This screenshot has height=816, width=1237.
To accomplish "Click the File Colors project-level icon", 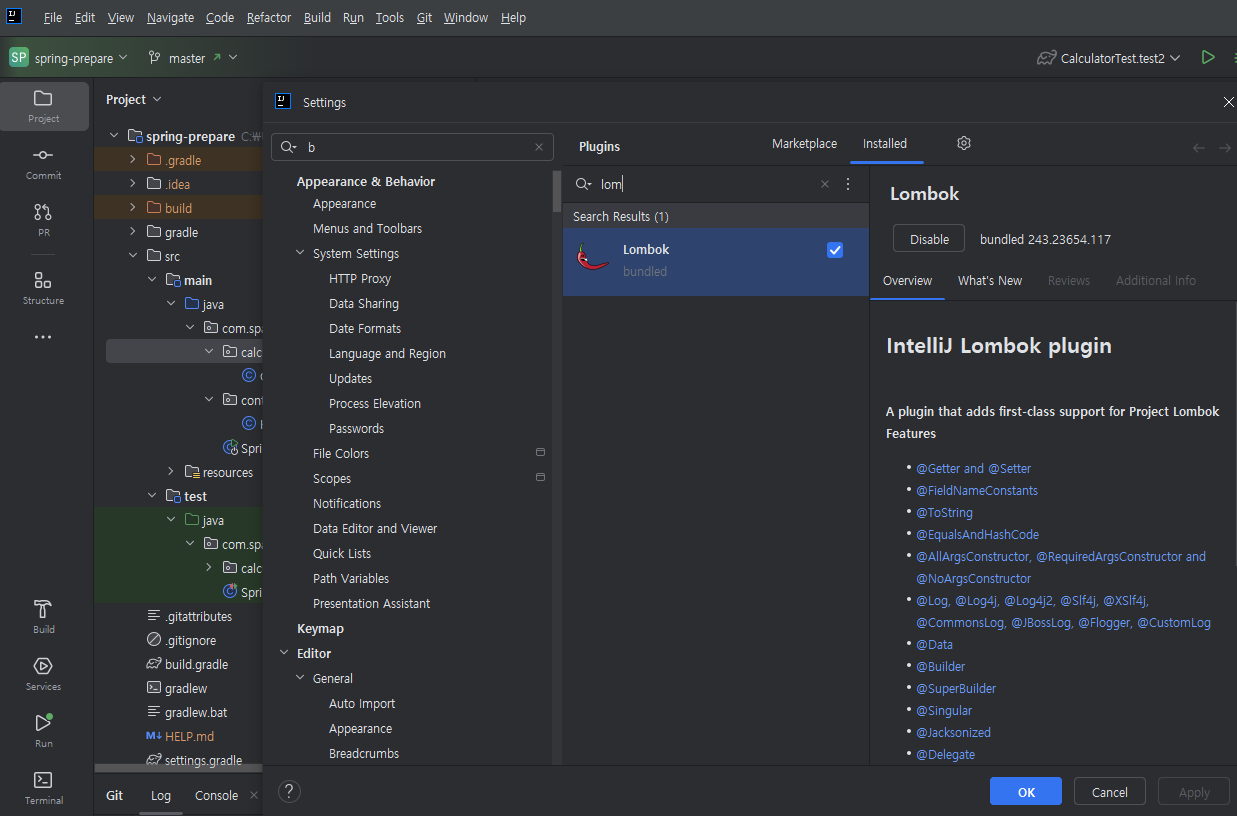I will tap(540, 453).
